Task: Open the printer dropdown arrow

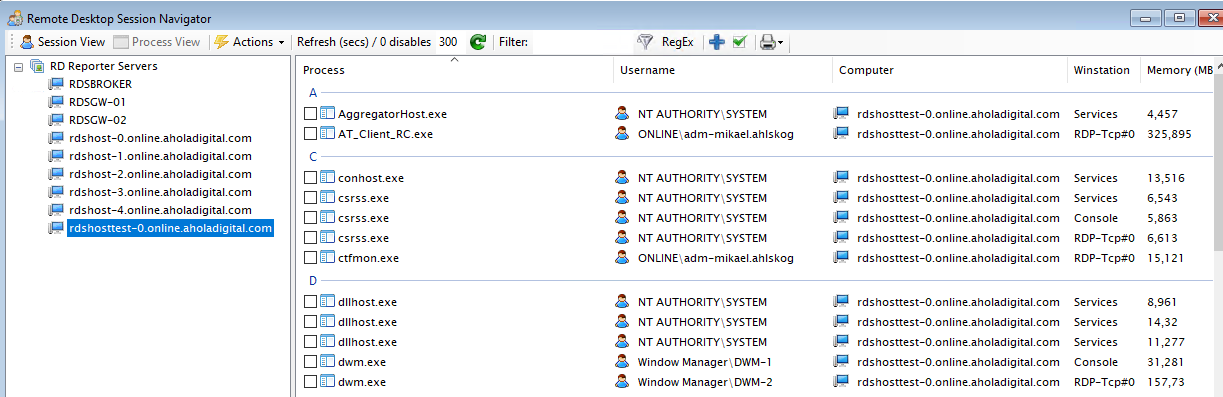Action: click(781, 43)
